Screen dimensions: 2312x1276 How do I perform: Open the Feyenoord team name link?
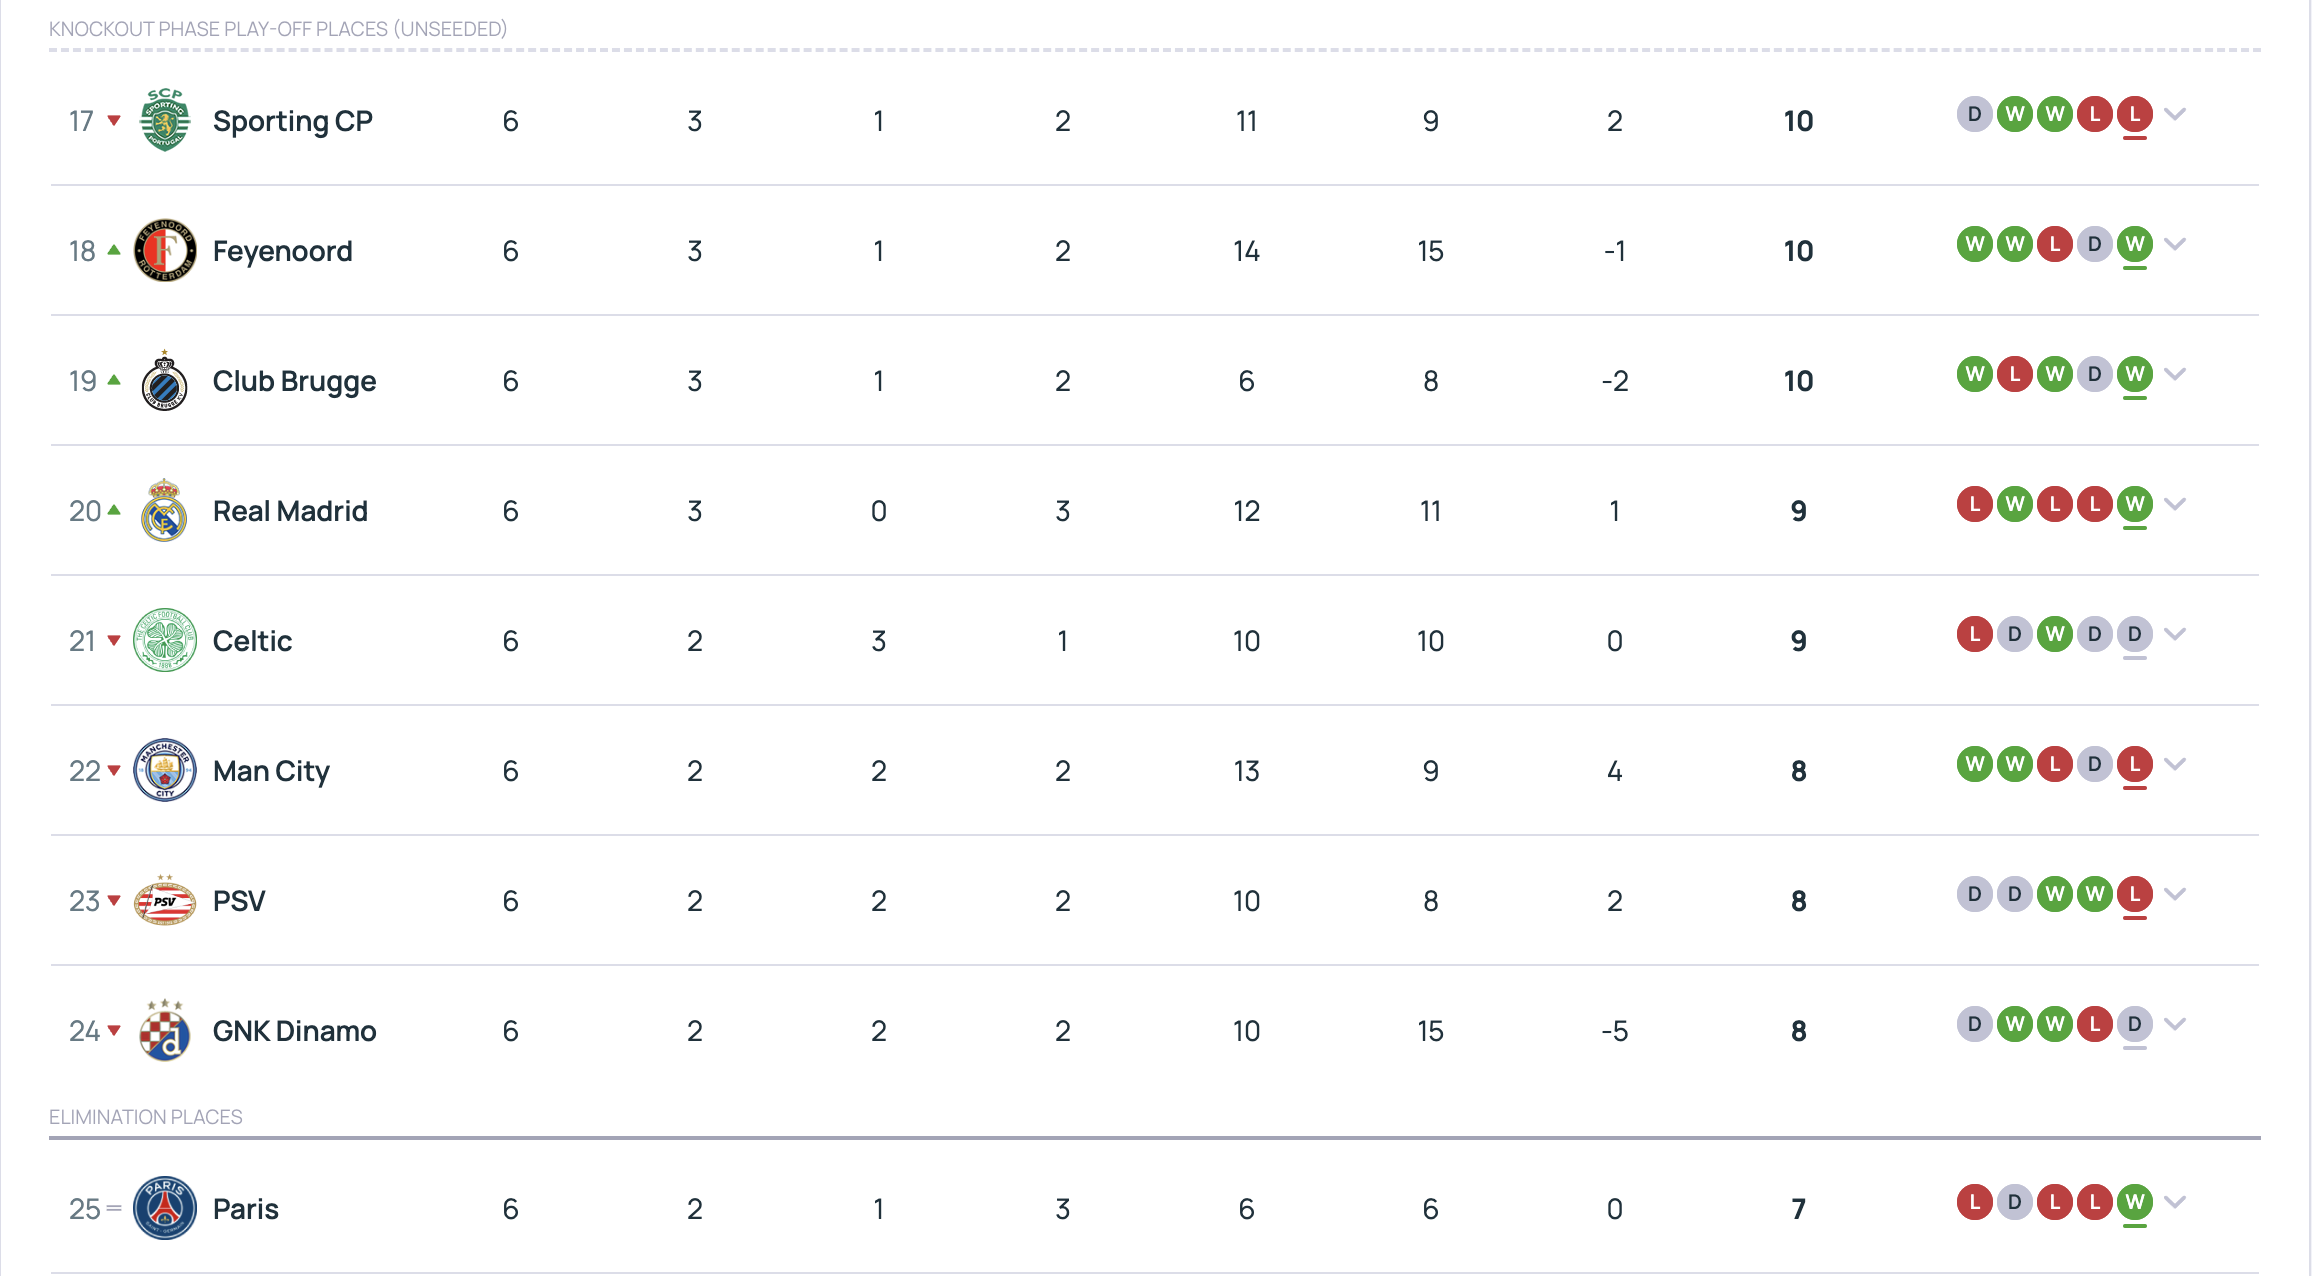click(283, 251)
